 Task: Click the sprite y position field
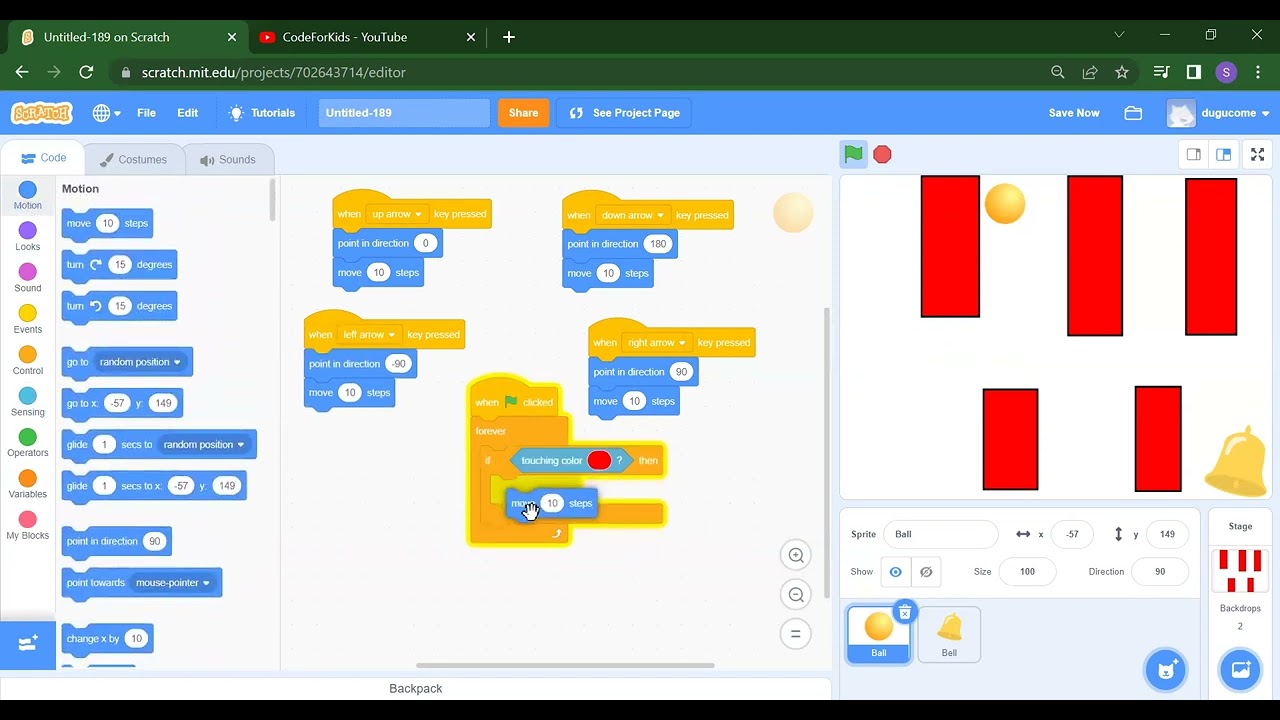click(1167, 534)
